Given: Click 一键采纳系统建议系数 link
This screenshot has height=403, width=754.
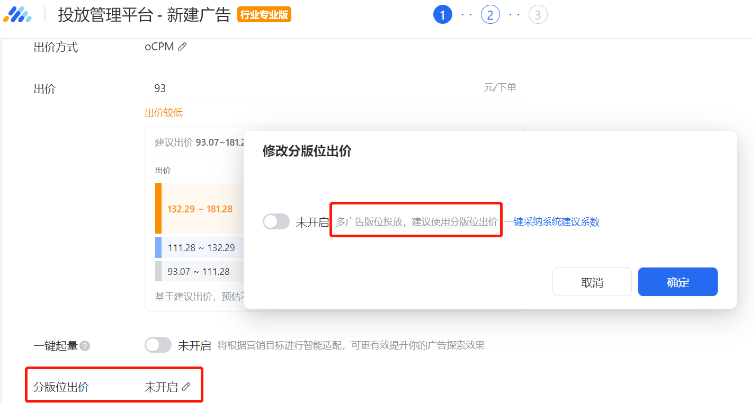Looking at the screenshot, I should pyautogui.click(x=552, y=222).
